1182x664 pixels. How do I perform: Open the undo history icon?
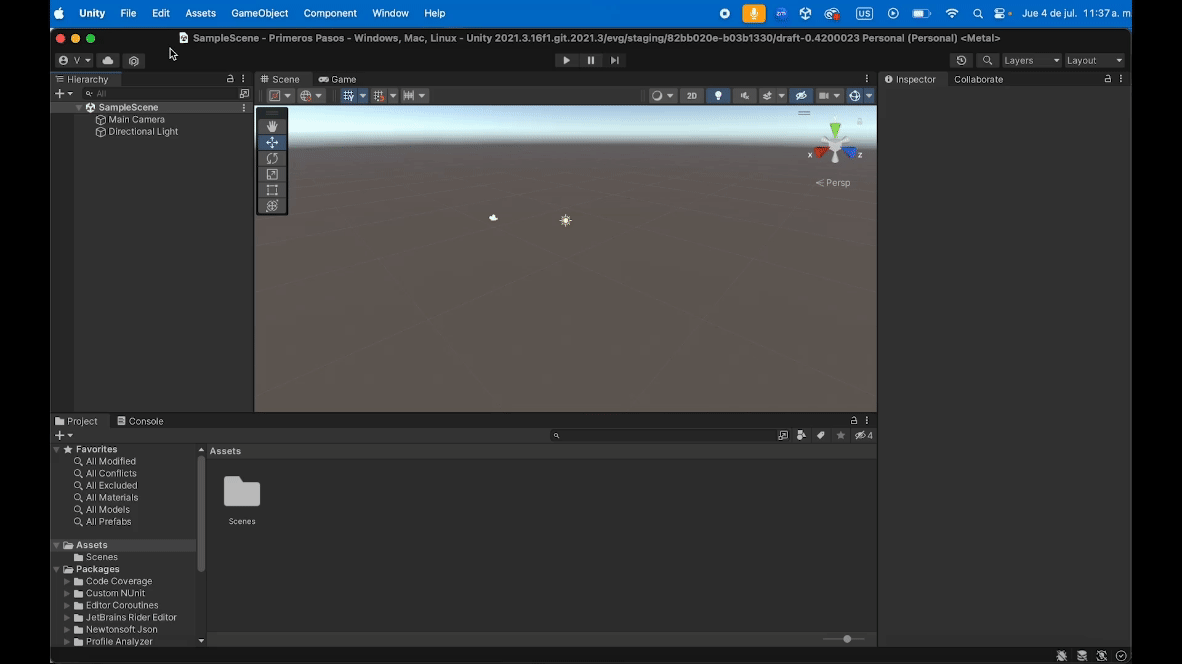[961, 61]
